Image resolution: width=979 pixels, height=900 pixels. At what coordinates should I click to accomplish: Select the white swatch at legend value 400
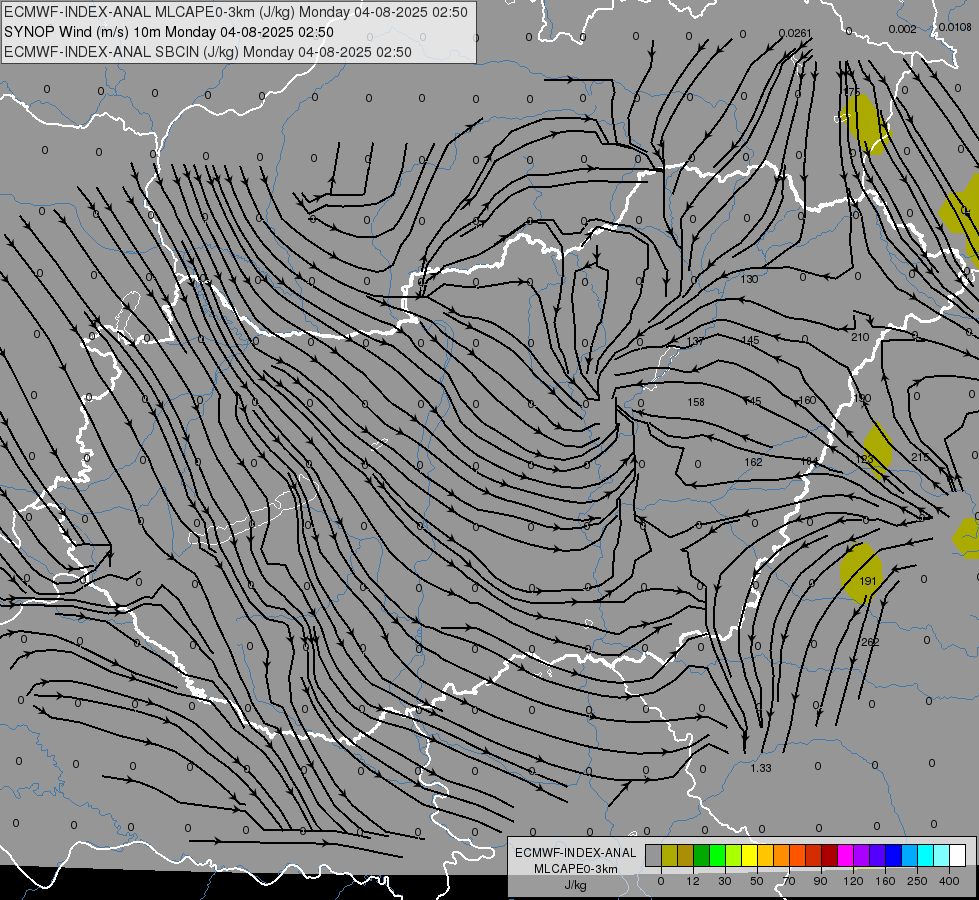958,855
